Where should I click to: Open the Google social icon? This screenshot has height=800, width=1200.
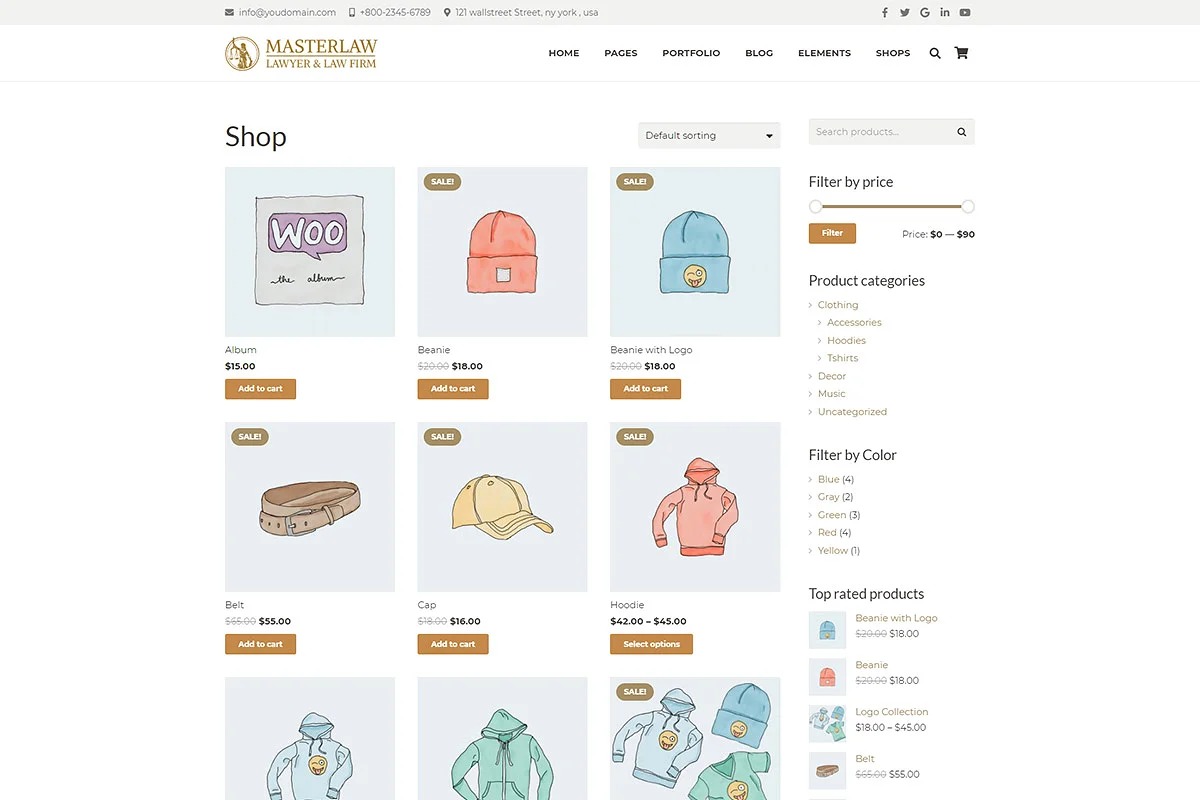pyautogui.click(x=925, y=13)
